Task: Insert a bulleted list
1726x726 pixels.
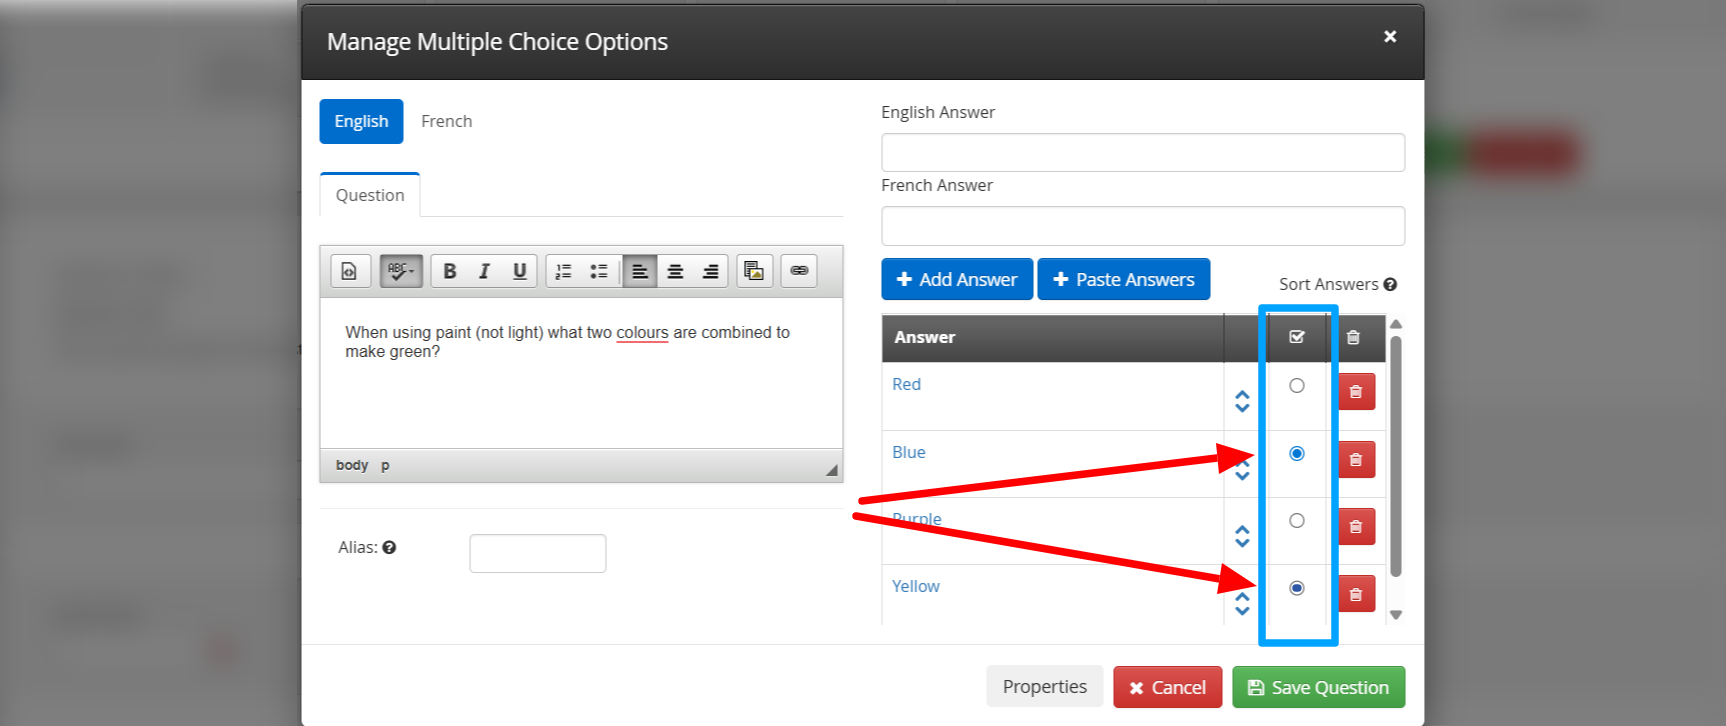Action: (x=599, y=271)
